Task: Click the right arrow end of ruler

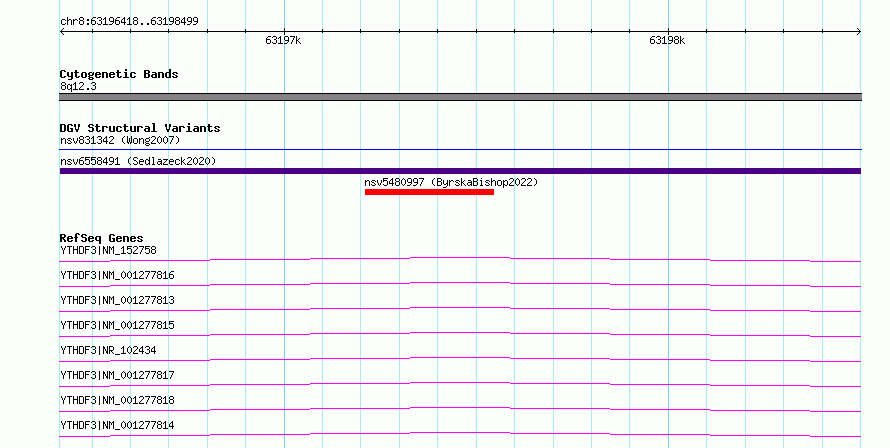Action: (859, 32)
